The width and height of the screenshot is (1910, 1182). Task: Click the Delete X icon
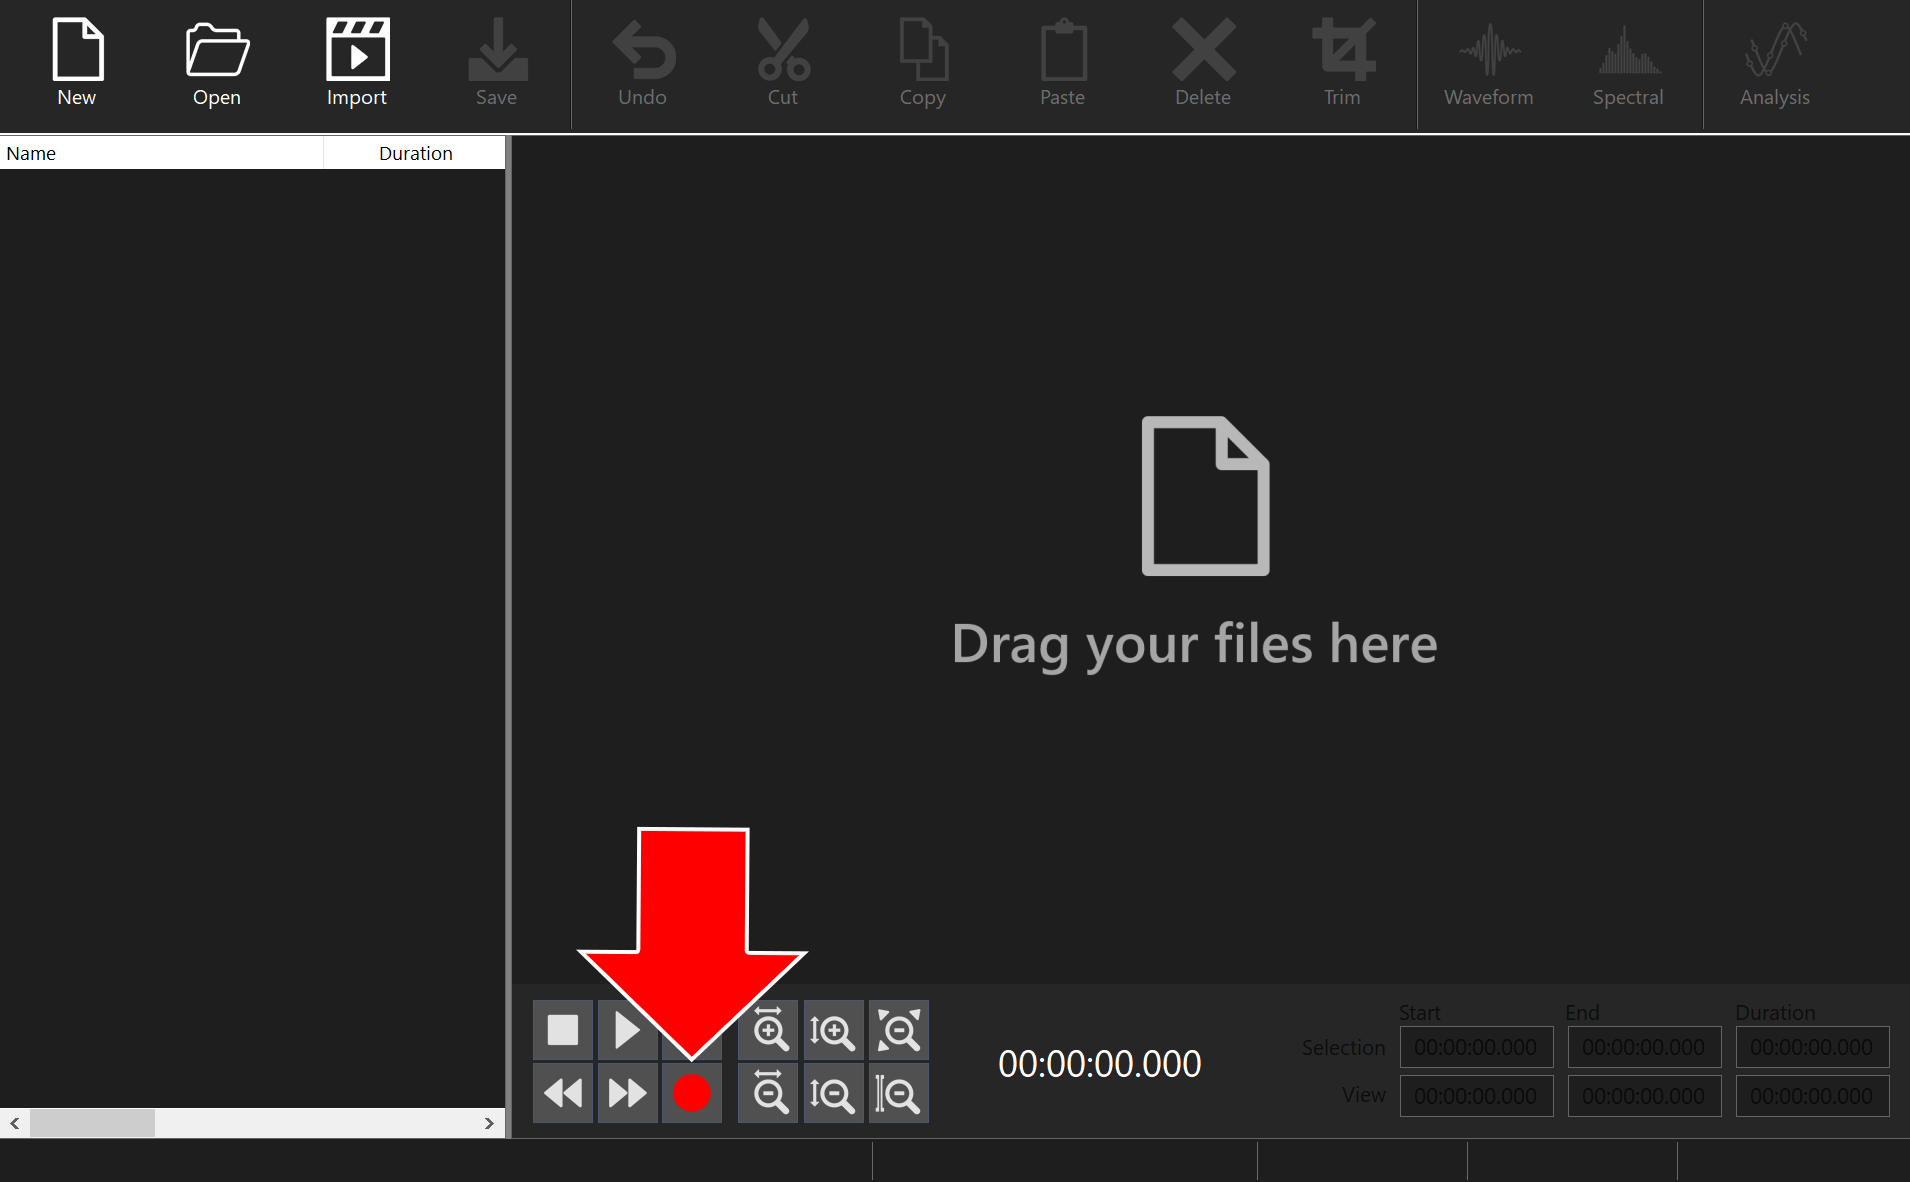tap(1203, 49)
